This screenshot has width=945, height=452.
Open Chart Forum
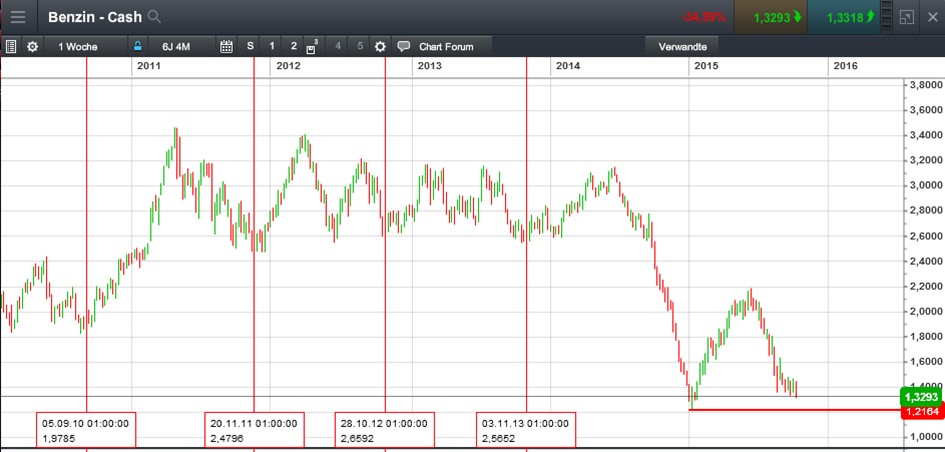443,46
